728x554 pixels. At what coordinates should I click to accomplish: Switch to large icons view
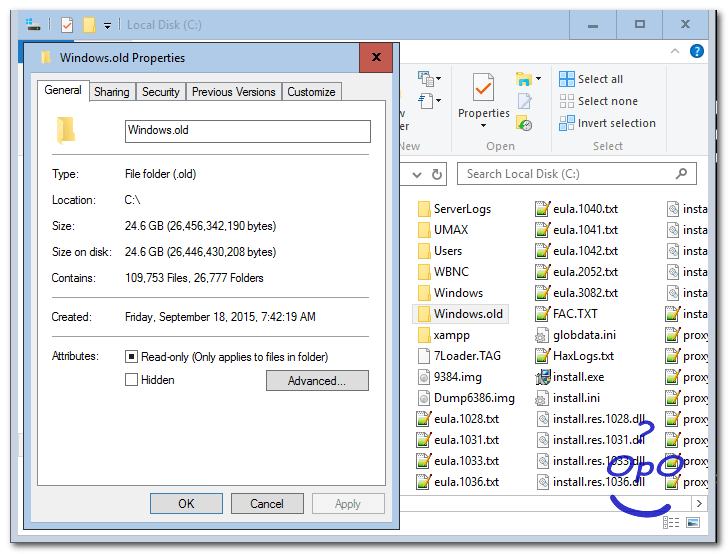(x=693, y=522)
